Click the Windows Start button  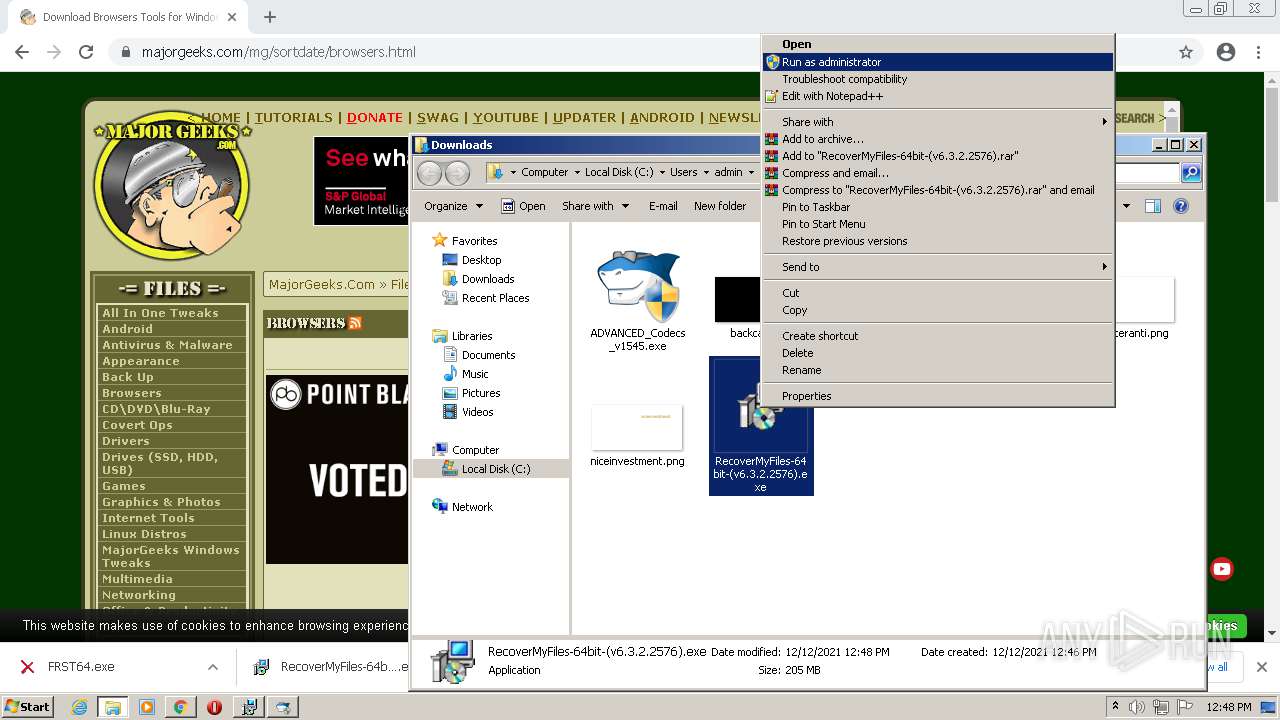pyautogui.click(x=27, y=706)
